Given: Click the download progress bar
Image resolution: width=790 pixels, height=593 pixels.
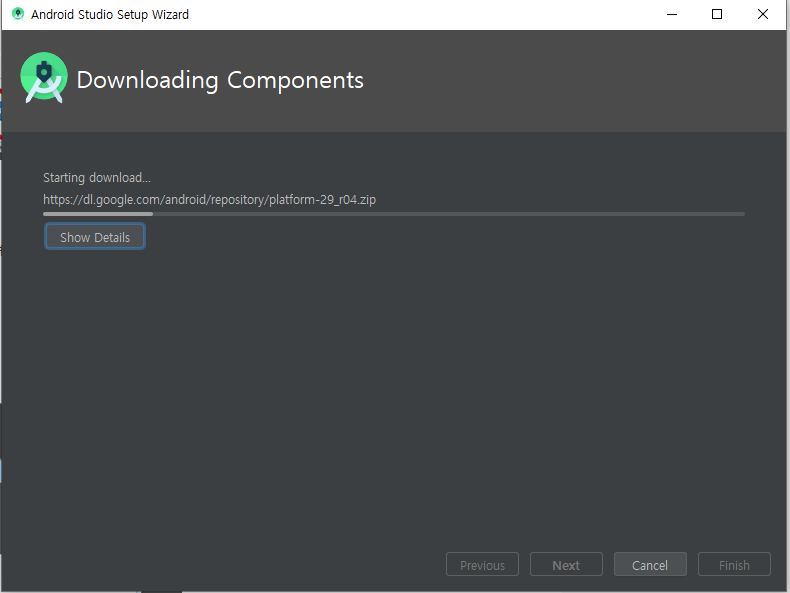Looking at the screenshot, I should pos(393,214).
